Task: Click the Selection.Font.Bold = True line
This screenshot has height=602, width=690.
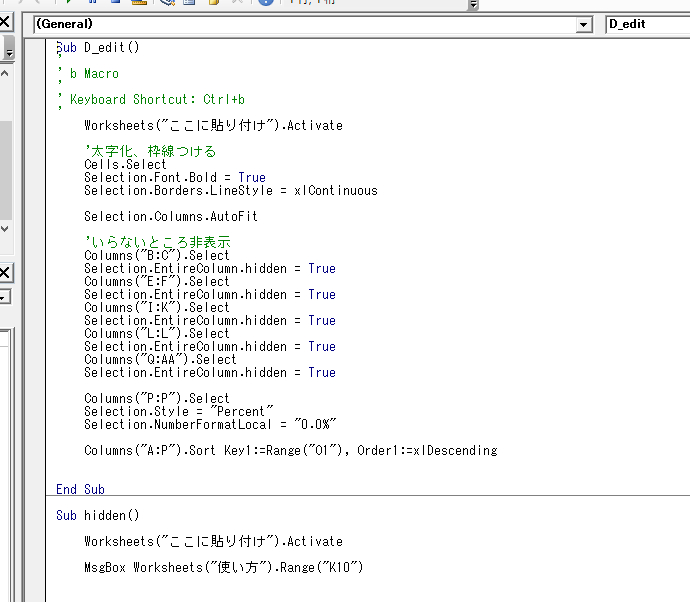Action: coord(175,177)
